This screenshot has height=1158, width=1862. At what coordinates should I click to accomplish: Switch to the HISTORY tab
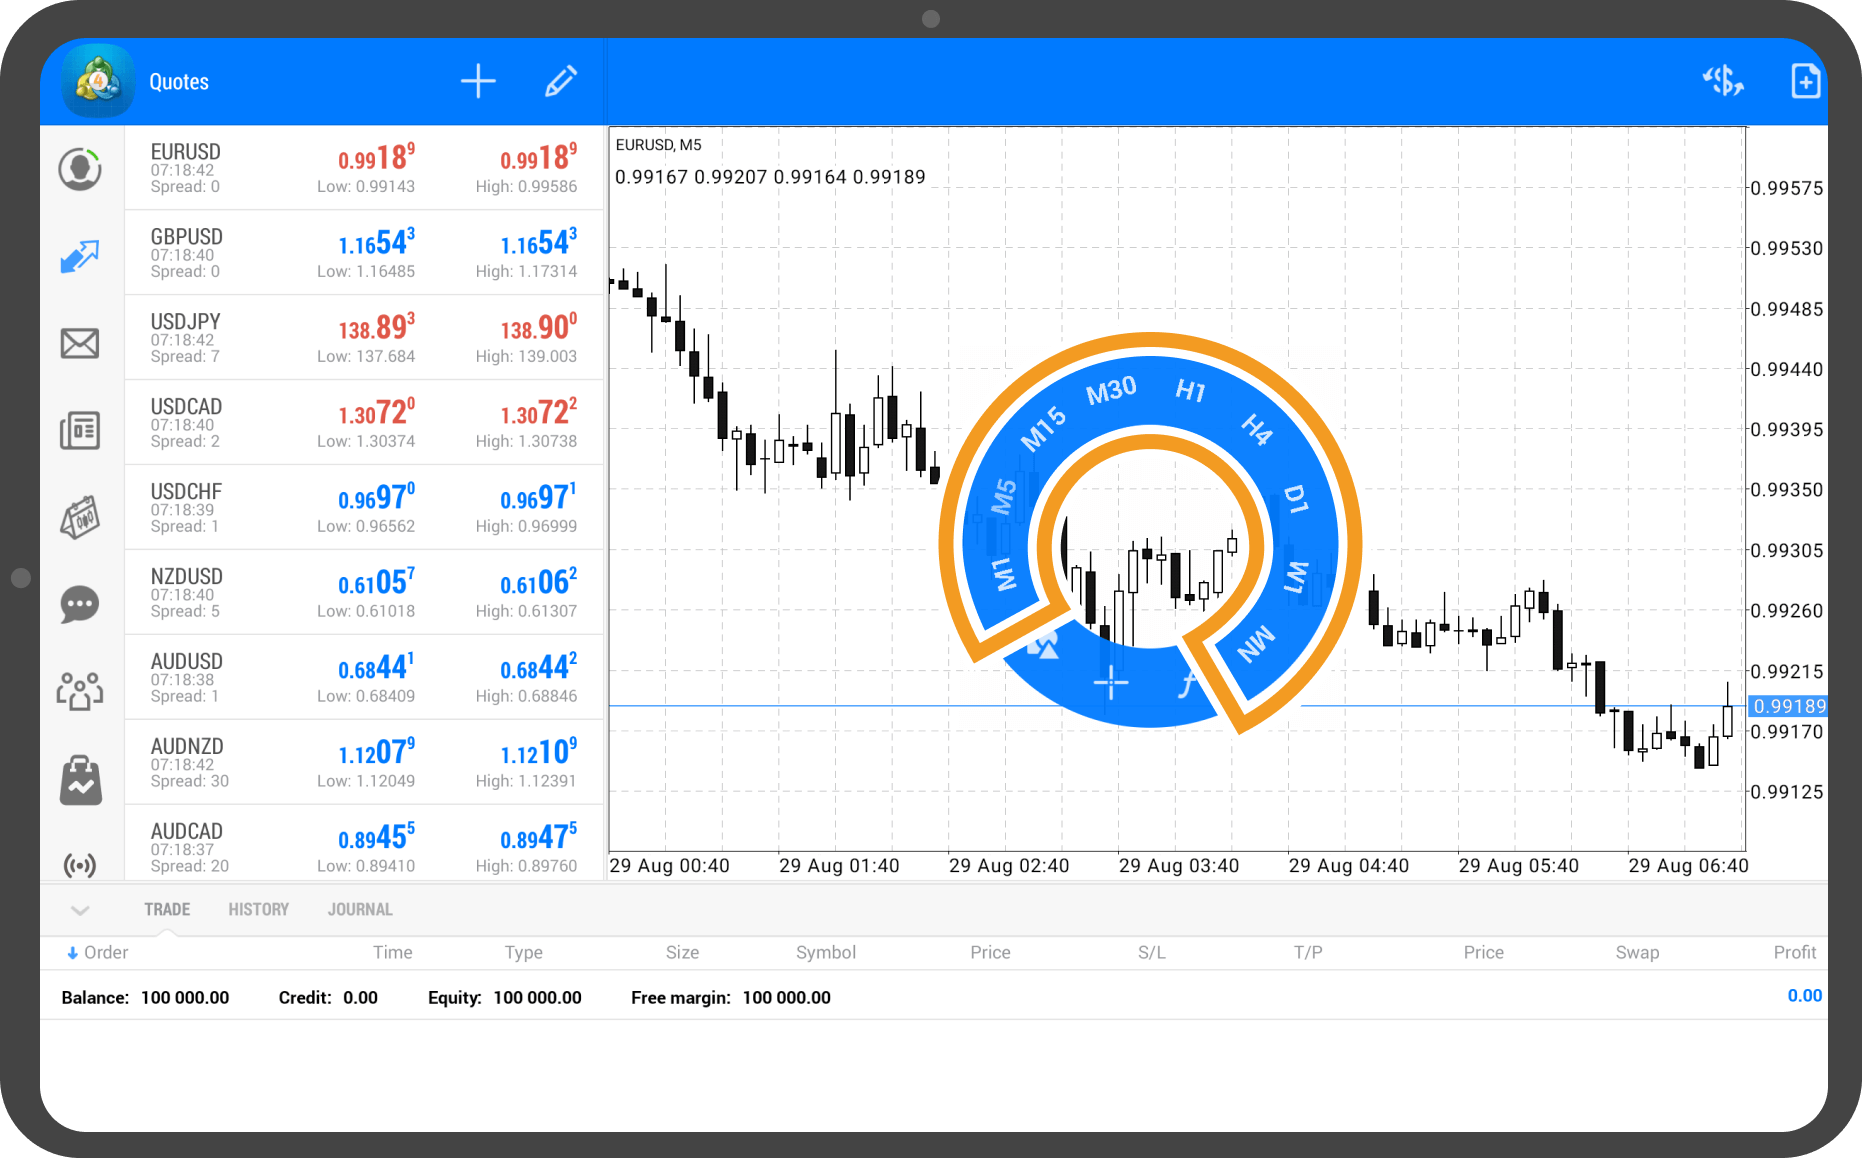click(258, 910)
